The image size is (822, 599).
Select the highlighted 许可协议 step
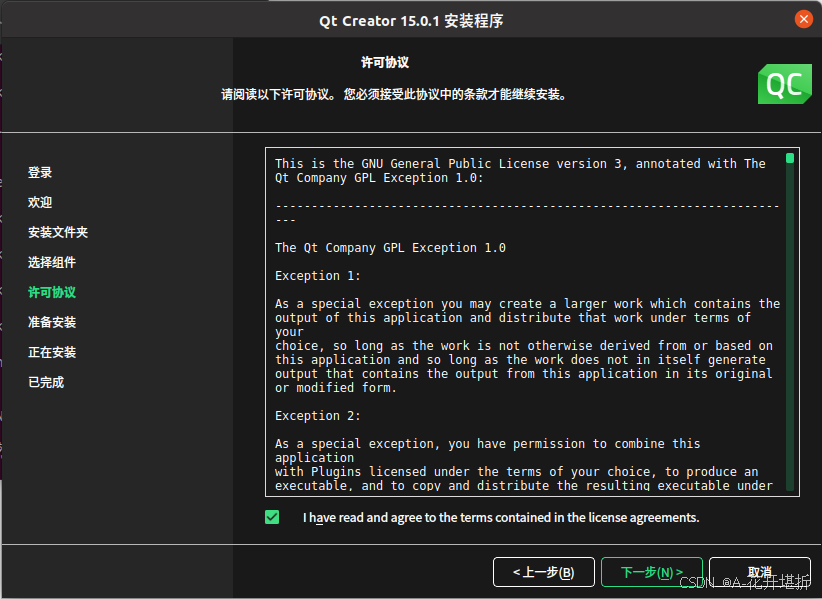[x=52, y=292]
